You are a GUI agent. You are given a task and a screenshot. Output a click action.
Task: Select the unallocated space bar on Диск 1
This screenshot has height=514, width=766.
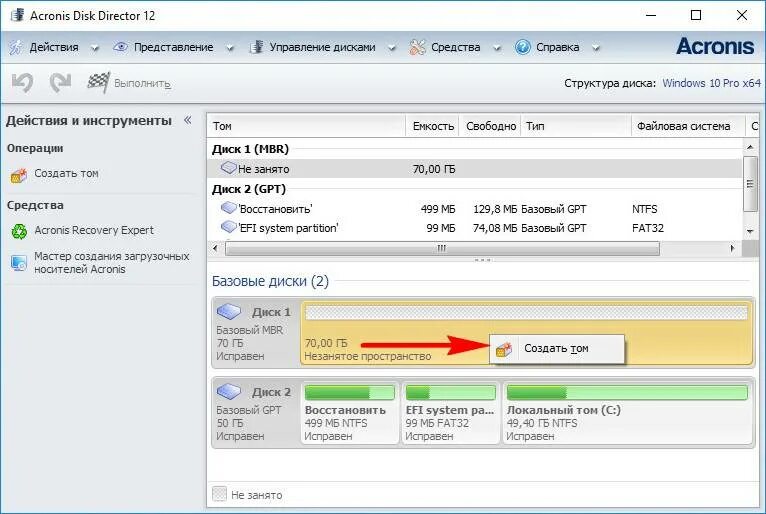coord(526,312)
